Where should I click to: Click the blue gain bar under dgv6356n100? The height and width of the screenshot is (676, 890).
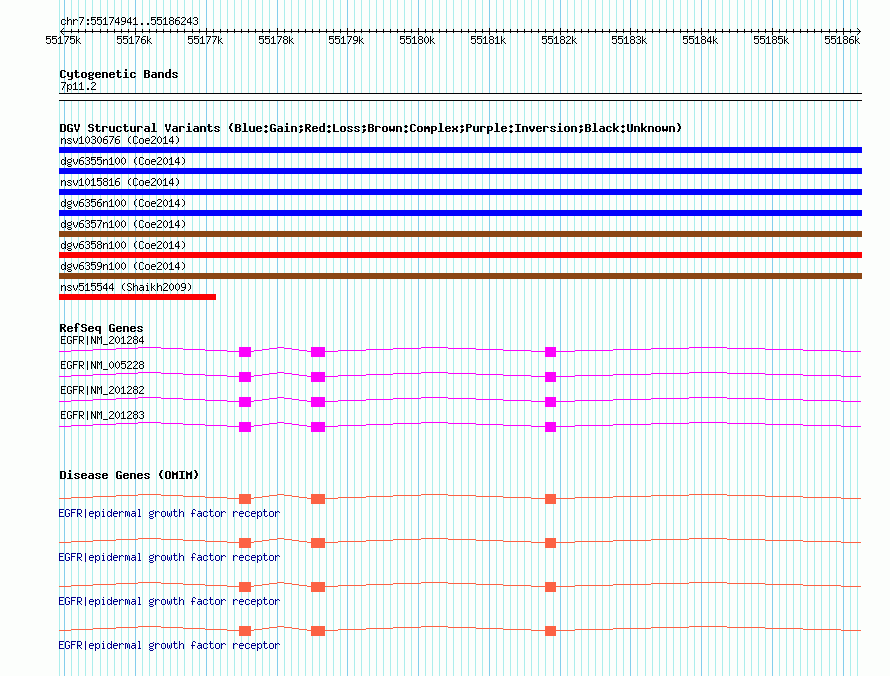coord(460,213)
